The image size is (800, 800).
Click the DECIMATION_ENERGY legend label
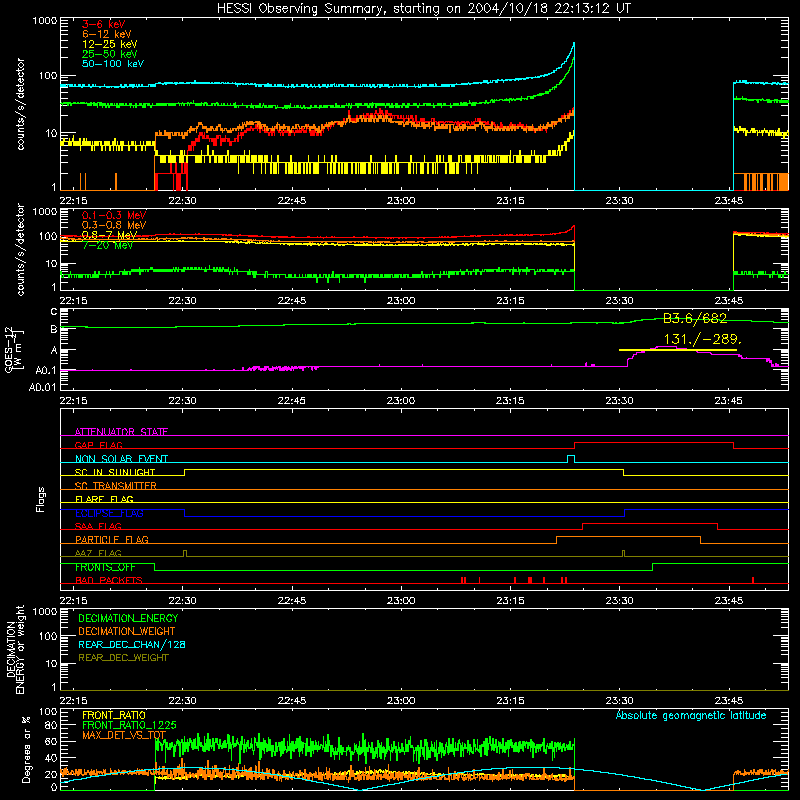(x=128, y=618)
